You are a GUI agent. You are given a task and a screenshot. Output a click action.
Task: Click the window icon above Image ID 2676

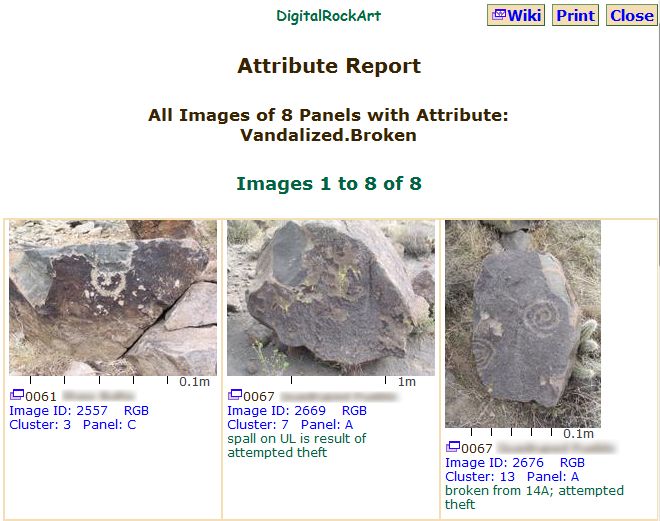pos(452,448)
